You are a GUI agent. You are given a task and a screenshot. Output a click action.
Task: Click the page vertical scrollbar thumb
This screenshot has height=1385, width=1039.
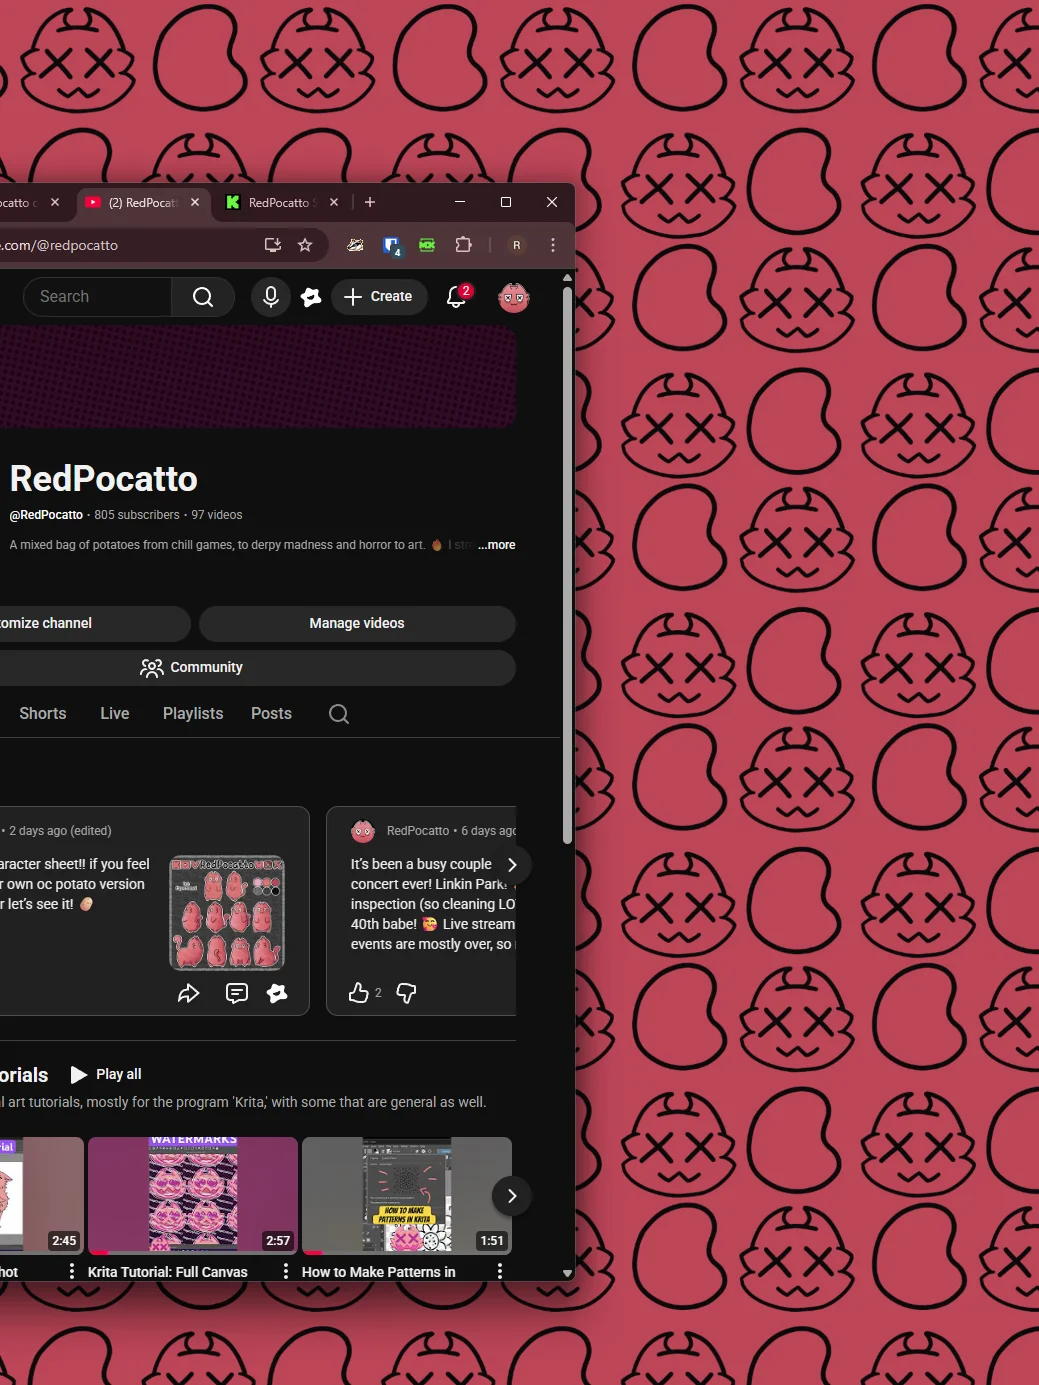coord(567,566)
